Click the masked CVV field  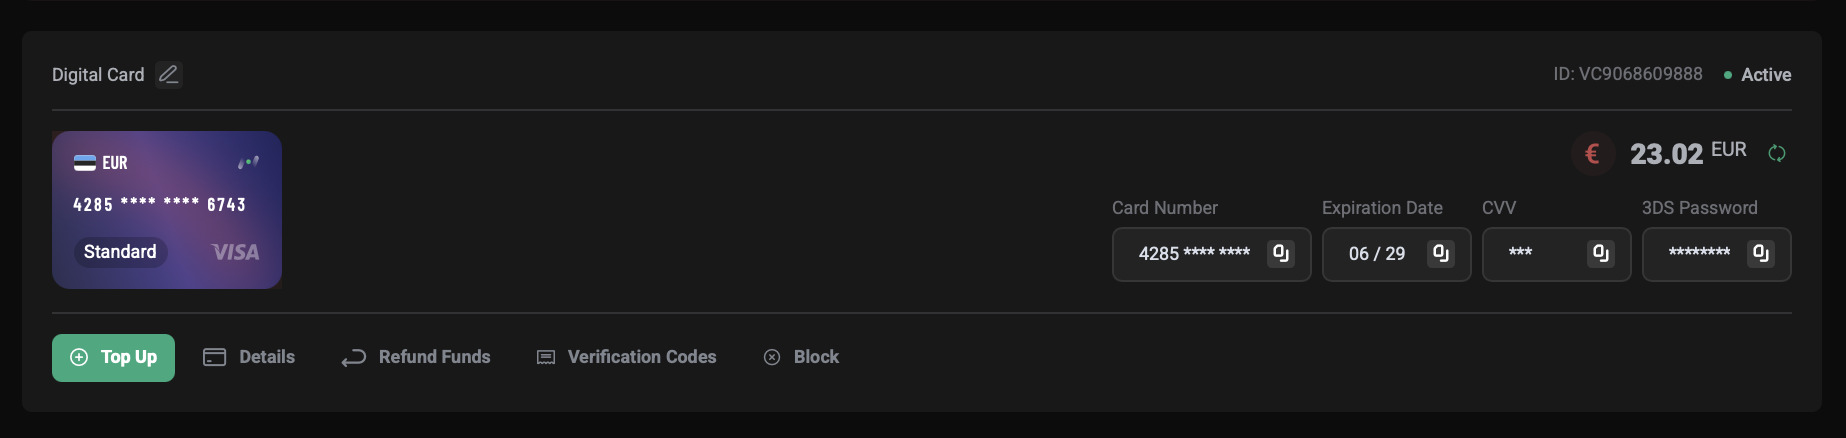[1556, 254]
